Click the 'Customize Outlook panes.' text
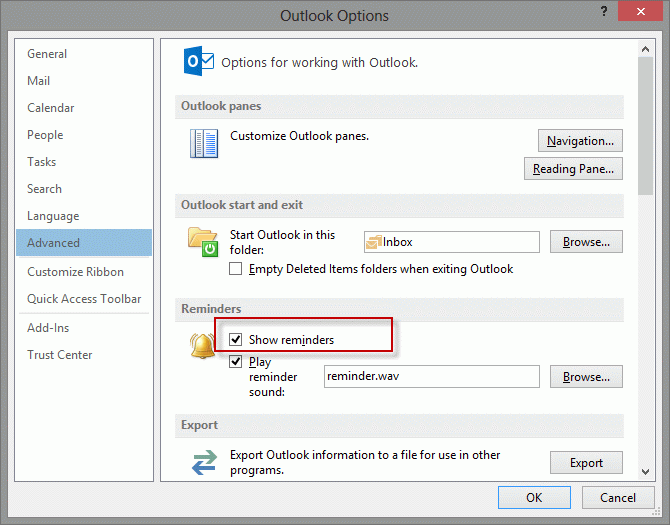670x525 pixels. coord(299,136)
